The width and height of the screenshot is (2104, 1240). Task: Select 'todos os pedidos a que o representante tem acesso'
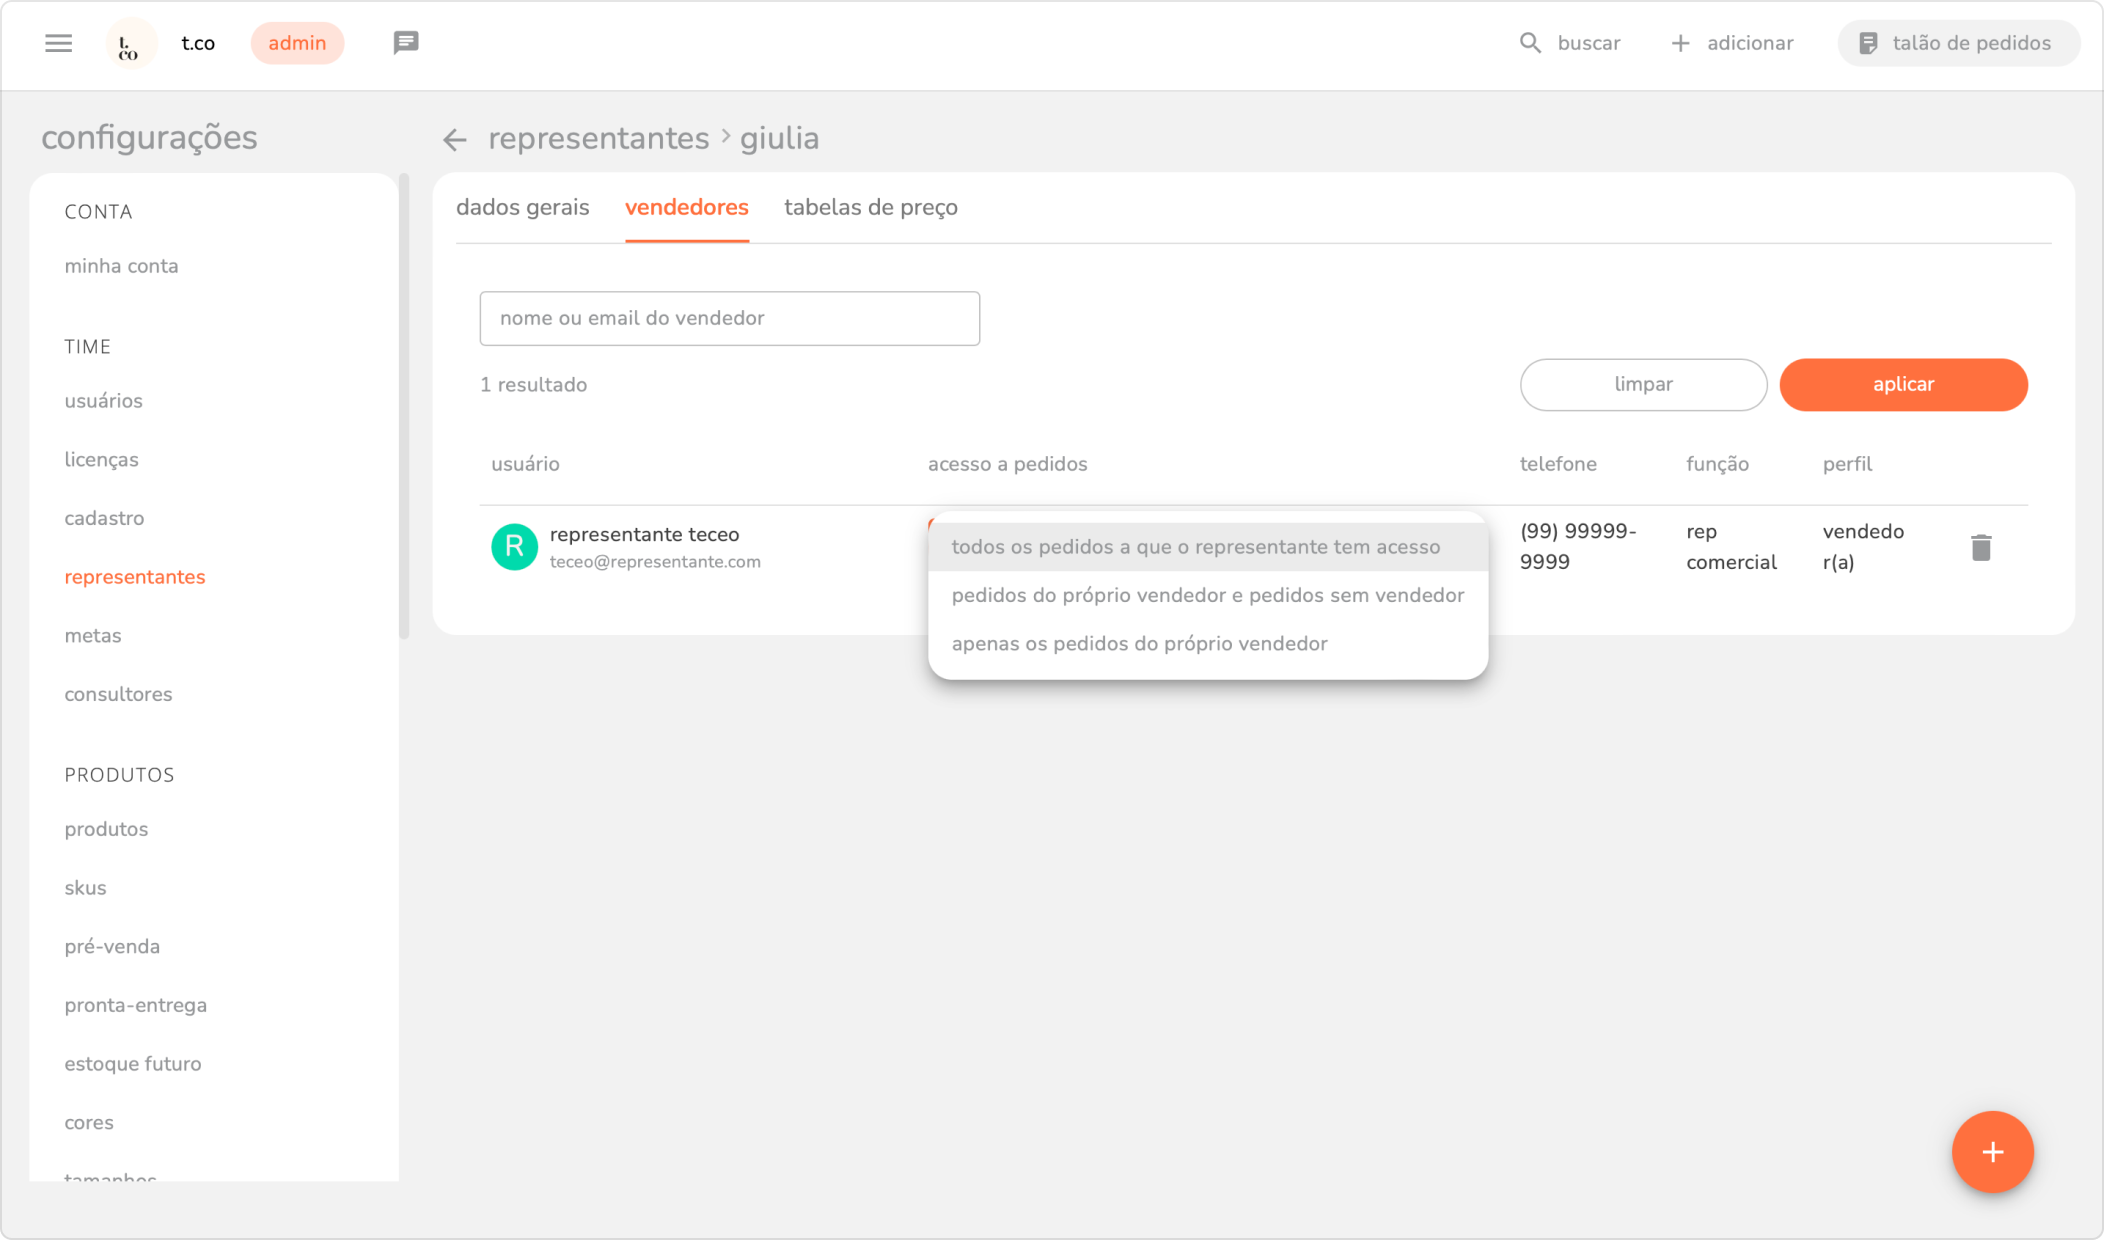pos(1195,547)
